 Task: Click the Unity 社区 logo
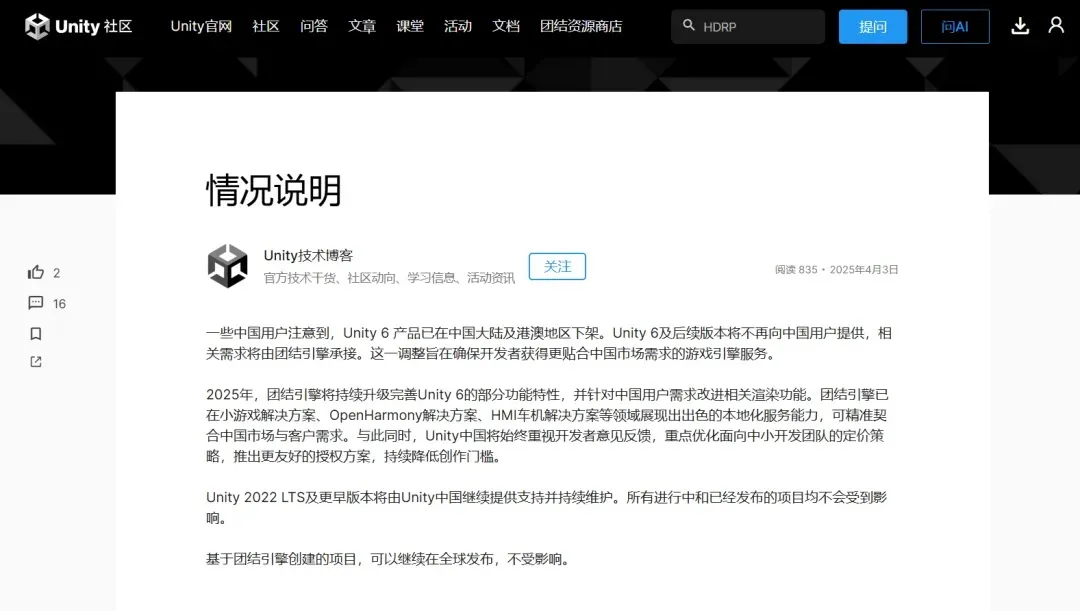78,26
